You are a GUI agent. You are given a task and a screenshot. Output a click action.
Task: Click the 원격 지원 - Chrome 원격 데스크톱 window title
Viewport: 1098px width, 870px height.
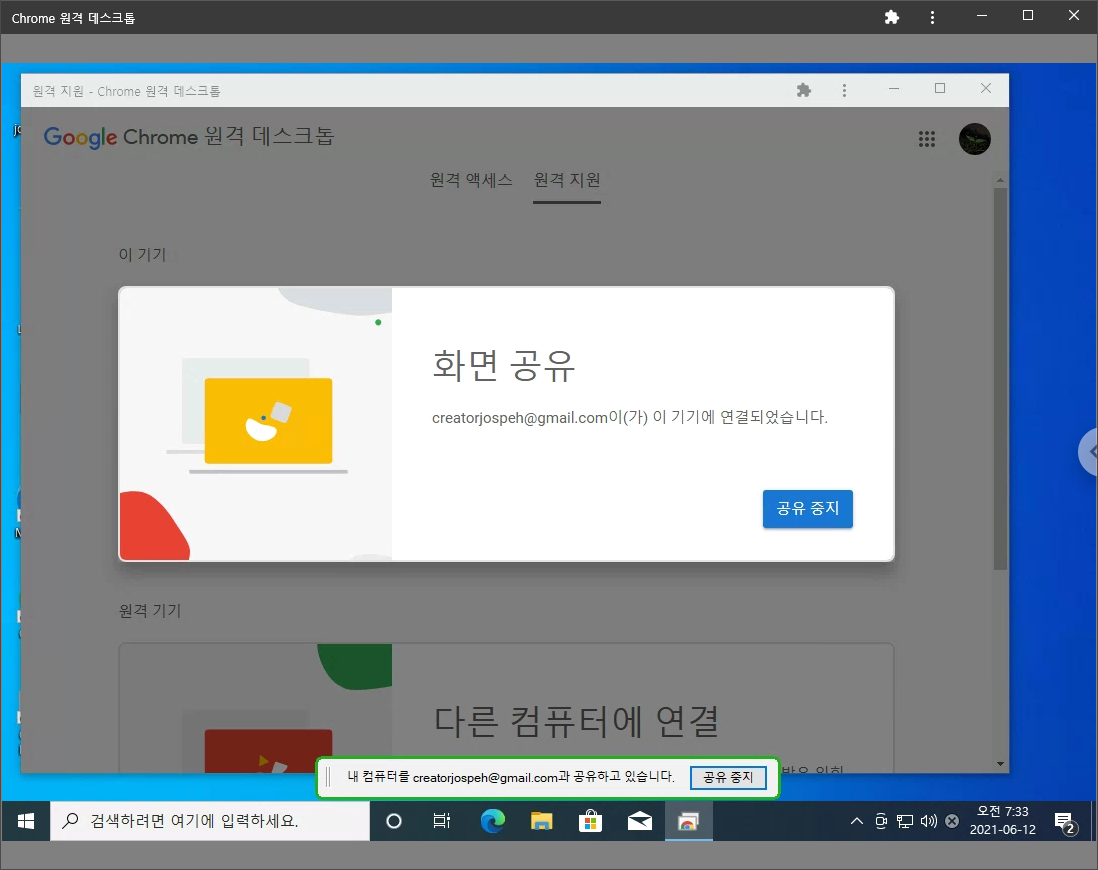[x=127, y=91]
